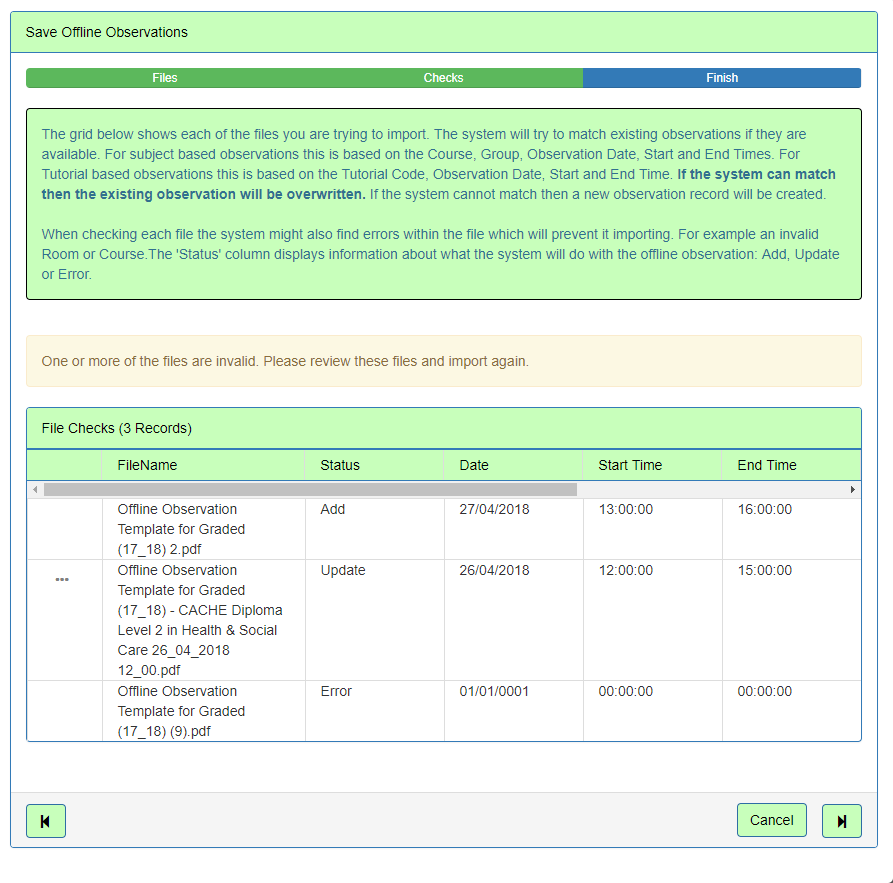
Task: Click the 'File Checks (3 Records)' heading
Action: (x=117, y=428)
